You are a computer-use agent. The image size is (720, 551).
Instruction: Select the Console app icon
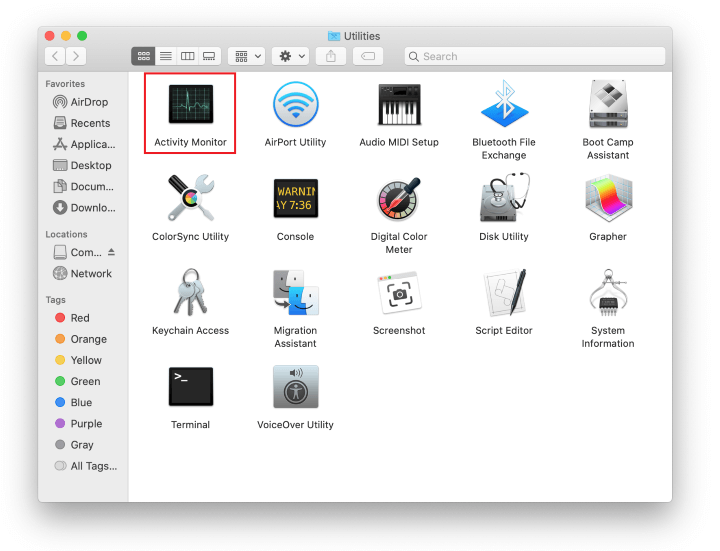point(295,199)
